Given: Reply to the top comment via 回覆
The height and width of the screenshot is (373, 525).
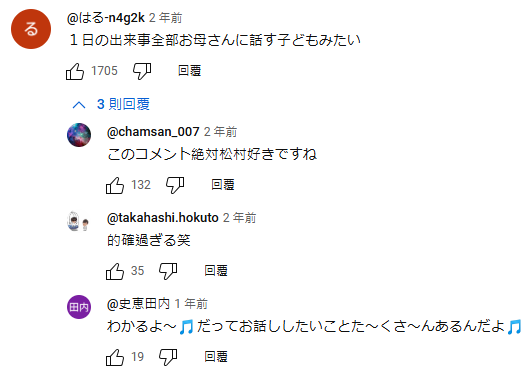Looking at the screenshot, I should click(x=190, y=71).
